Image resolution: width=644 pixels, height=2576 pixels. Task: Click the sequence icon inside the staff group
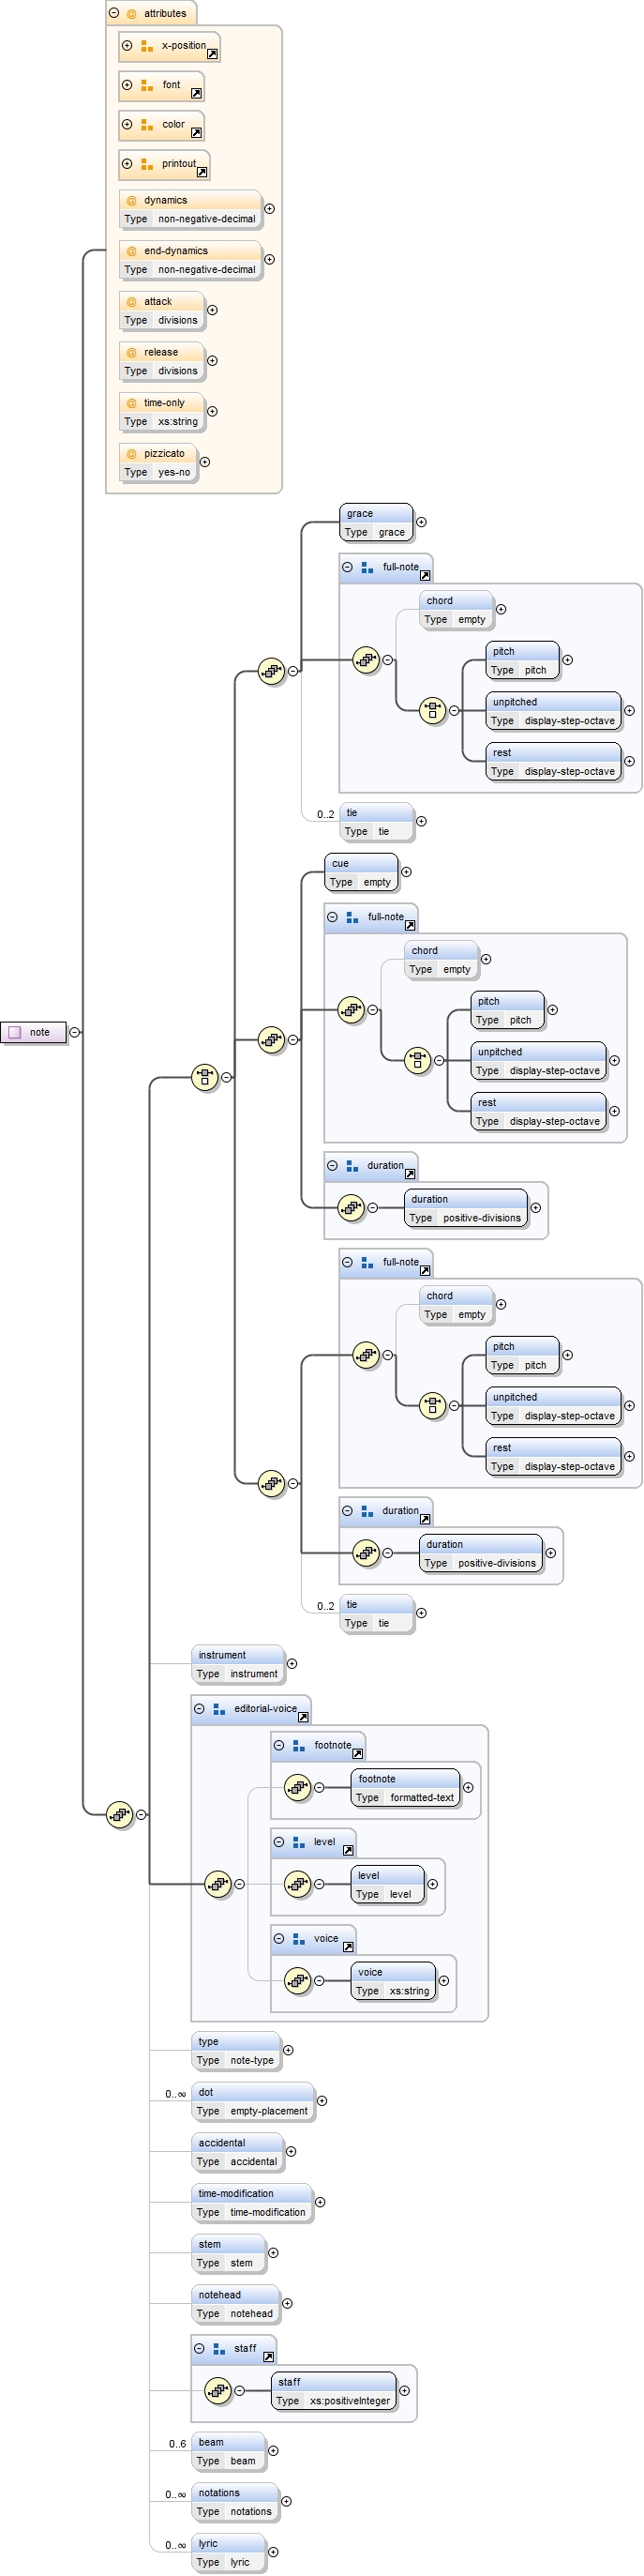(218, 2390)
